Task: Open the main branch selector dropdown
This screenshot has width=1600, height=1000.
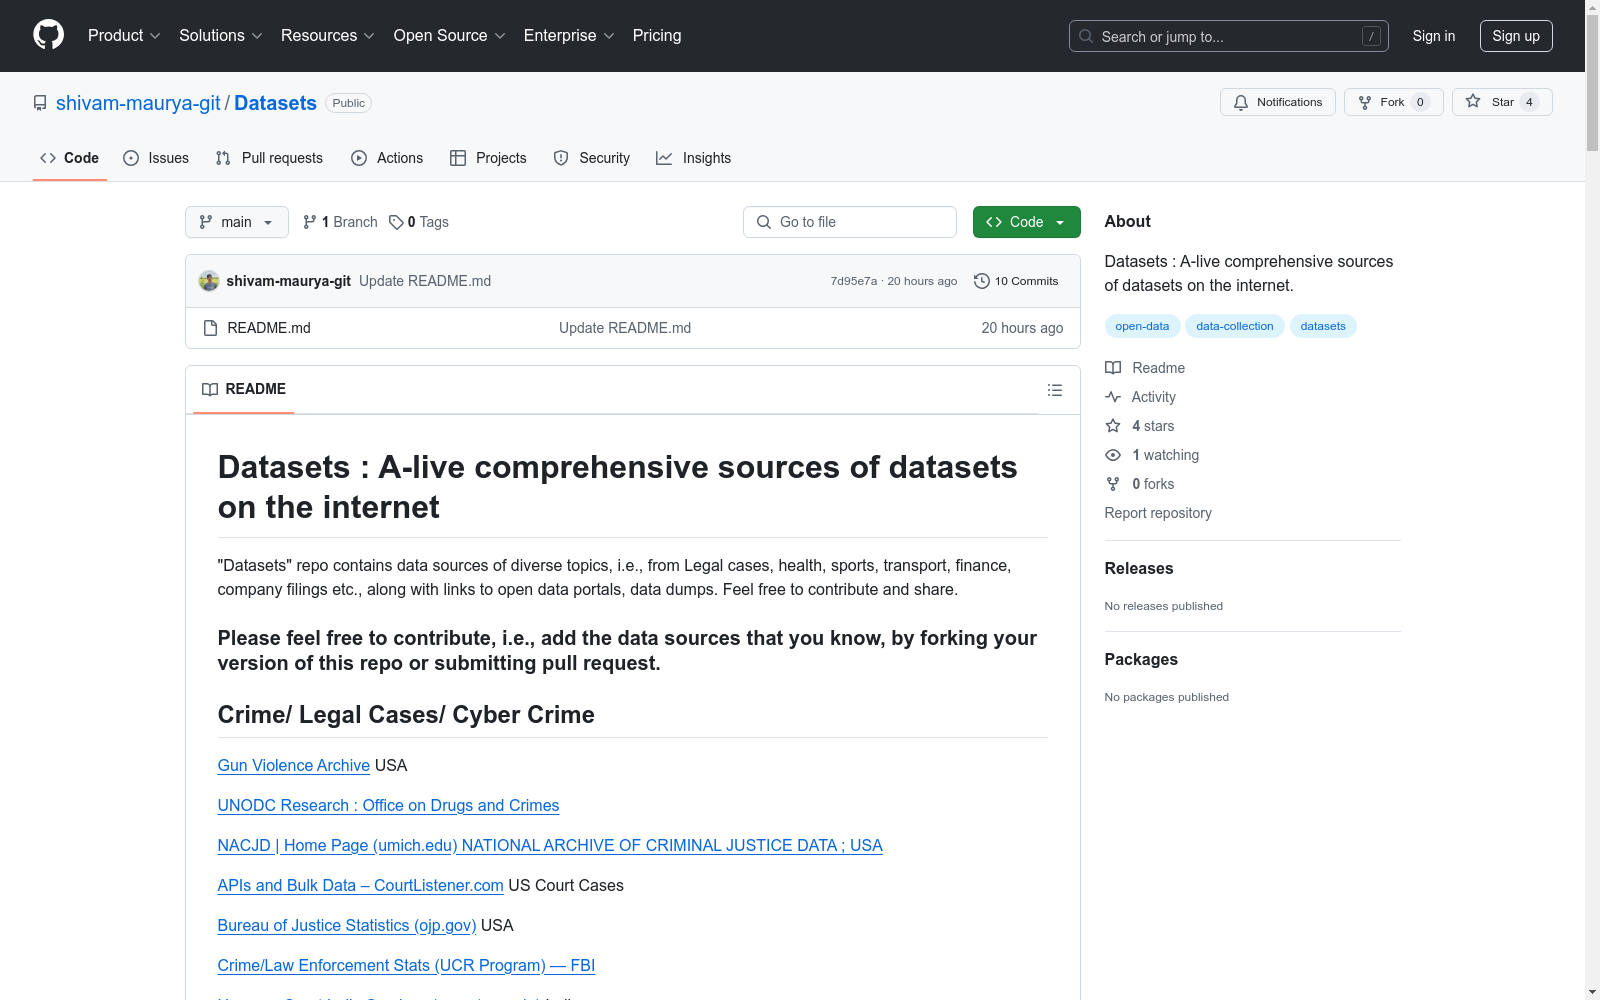Action: [237, 222]
